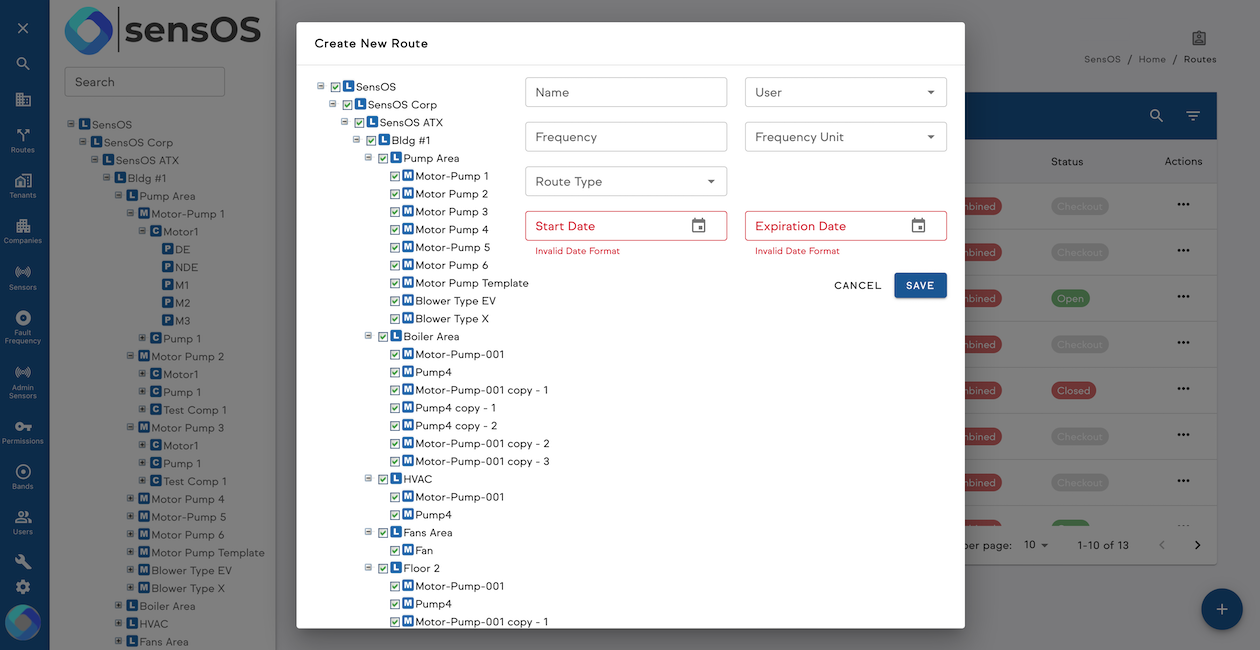The width and height of the screenshot is (1260, 650).
Task: Open Expiration Date calendar picker
Action: pos(919,226)
